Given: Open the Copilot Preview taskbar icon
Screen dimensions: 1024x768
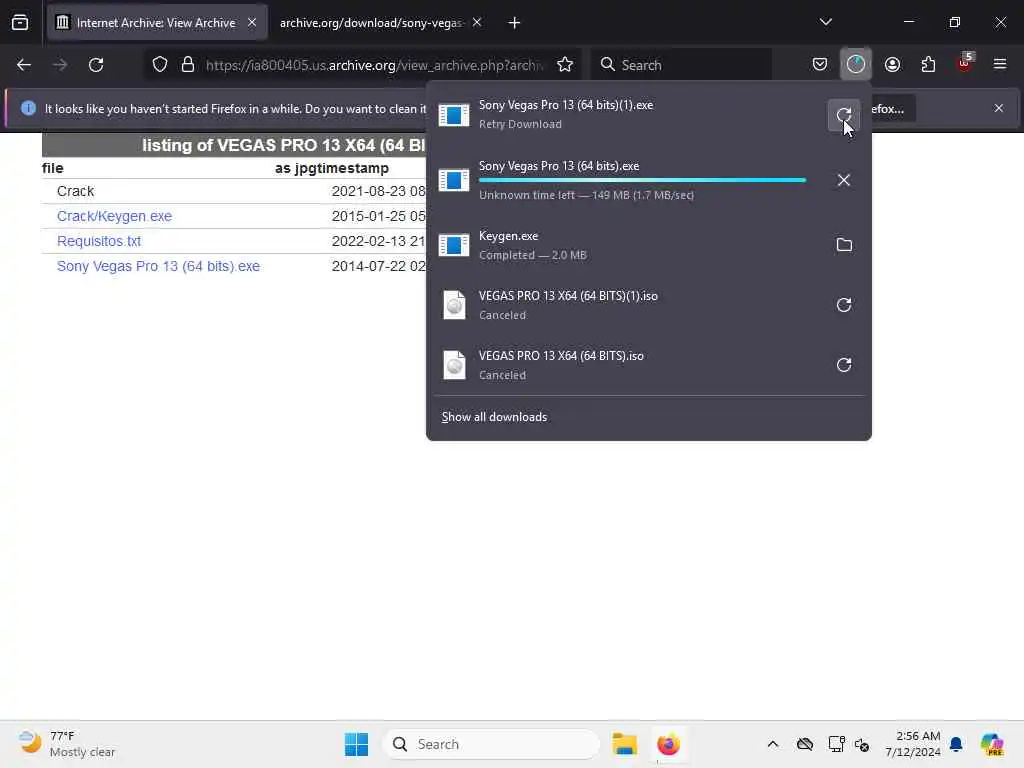Looking at the screenshot, I should (992, 744).
